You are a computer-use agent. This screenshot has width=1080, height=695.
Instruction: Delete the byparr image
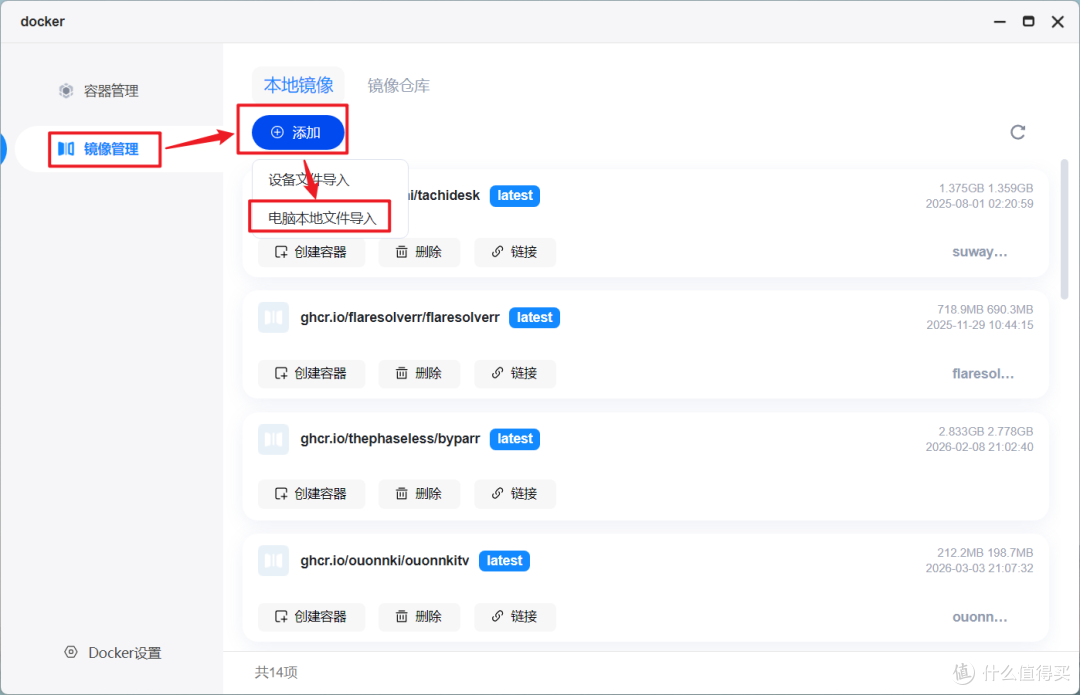[419, 494]
